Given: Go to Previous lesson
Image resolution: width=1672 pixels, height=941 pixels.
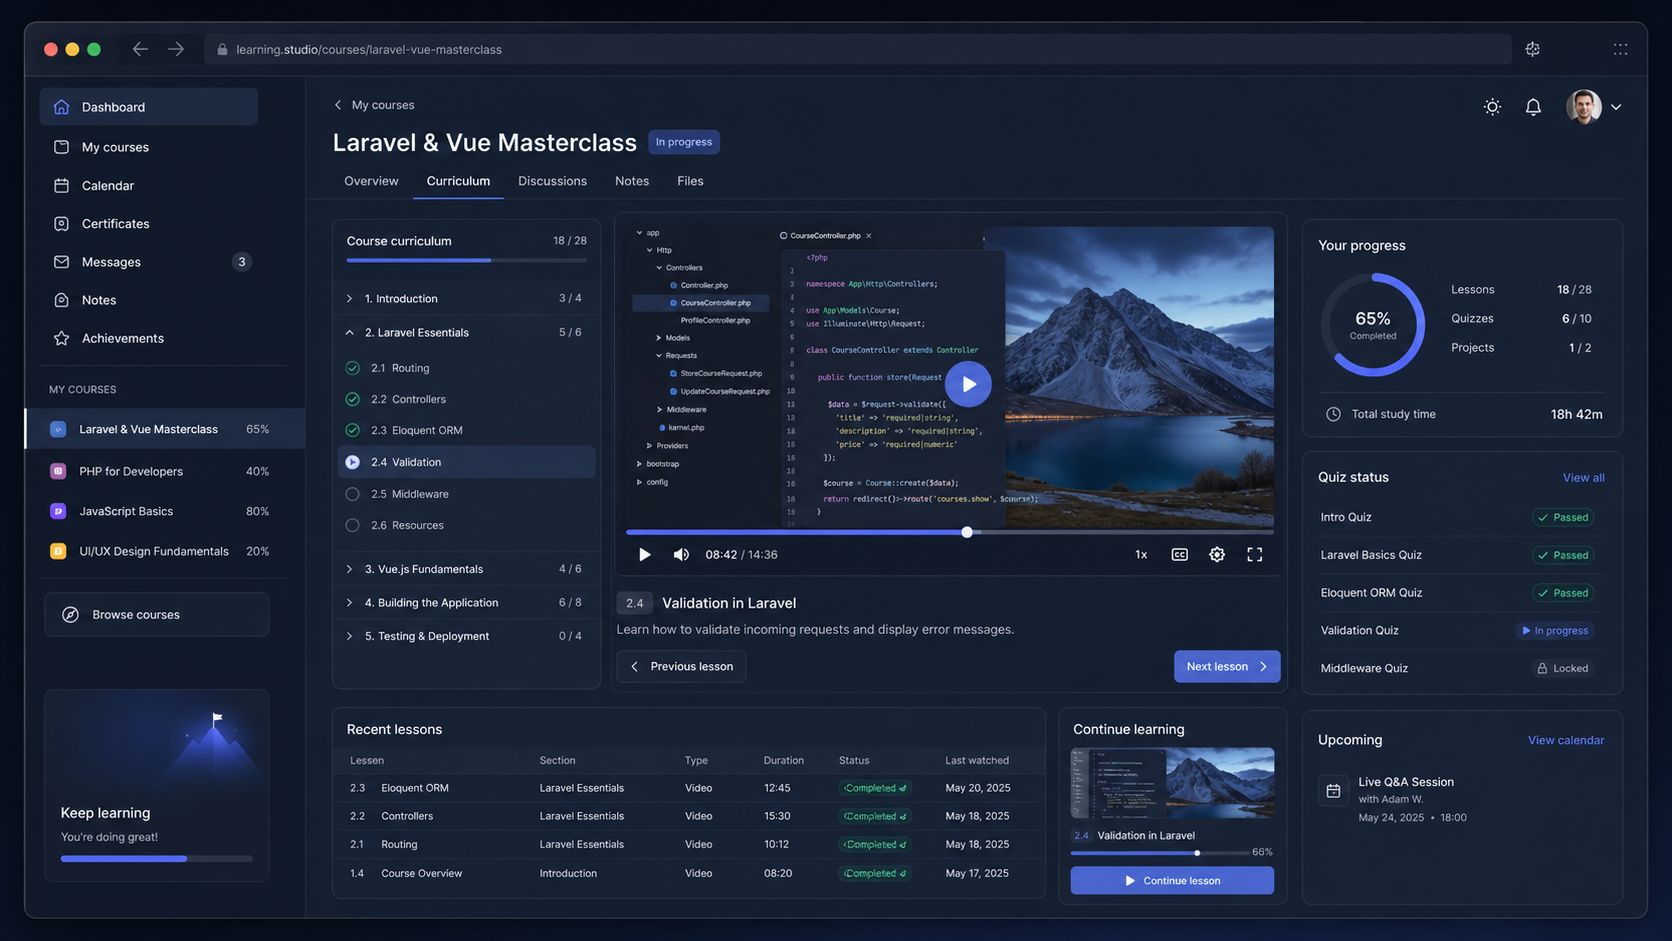Looking at the screenshot, I should [681, 667].
